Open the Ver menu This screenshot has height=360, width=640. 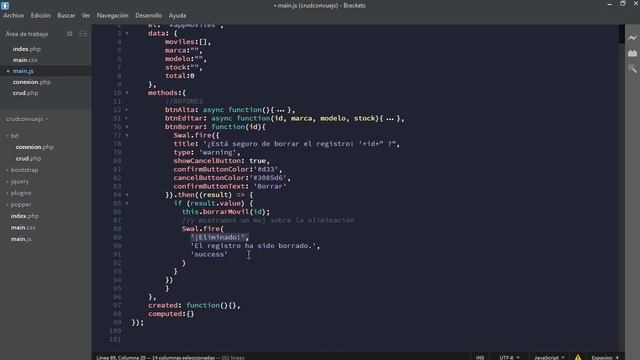coord(86,16)
